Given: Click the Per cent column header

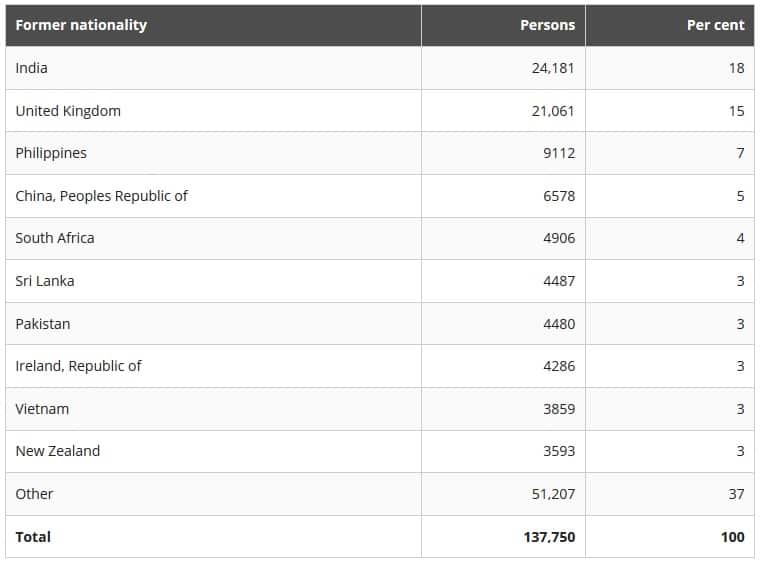Looking at the screenshot, I should click(x=715, y=25).
